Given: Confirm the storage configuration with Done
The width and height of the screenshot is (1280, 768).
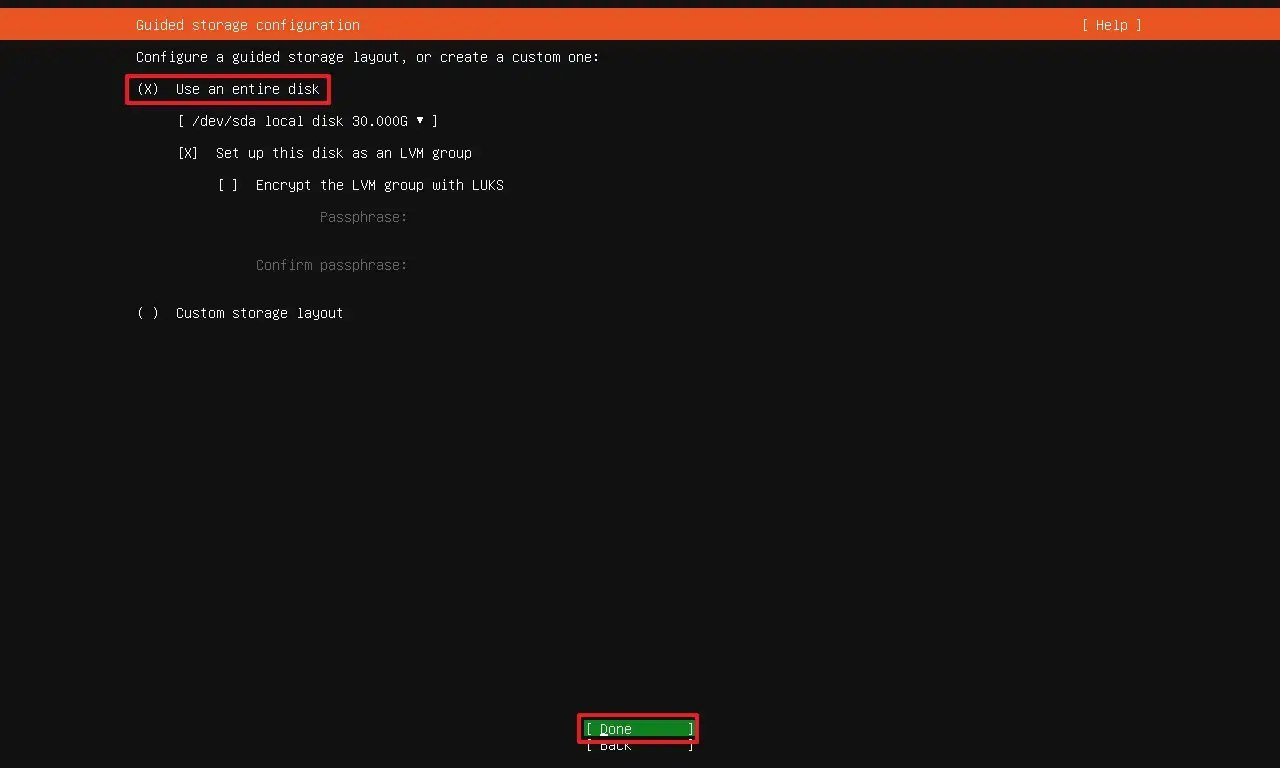Looking at the screenshot, I should tap(637, 729).
